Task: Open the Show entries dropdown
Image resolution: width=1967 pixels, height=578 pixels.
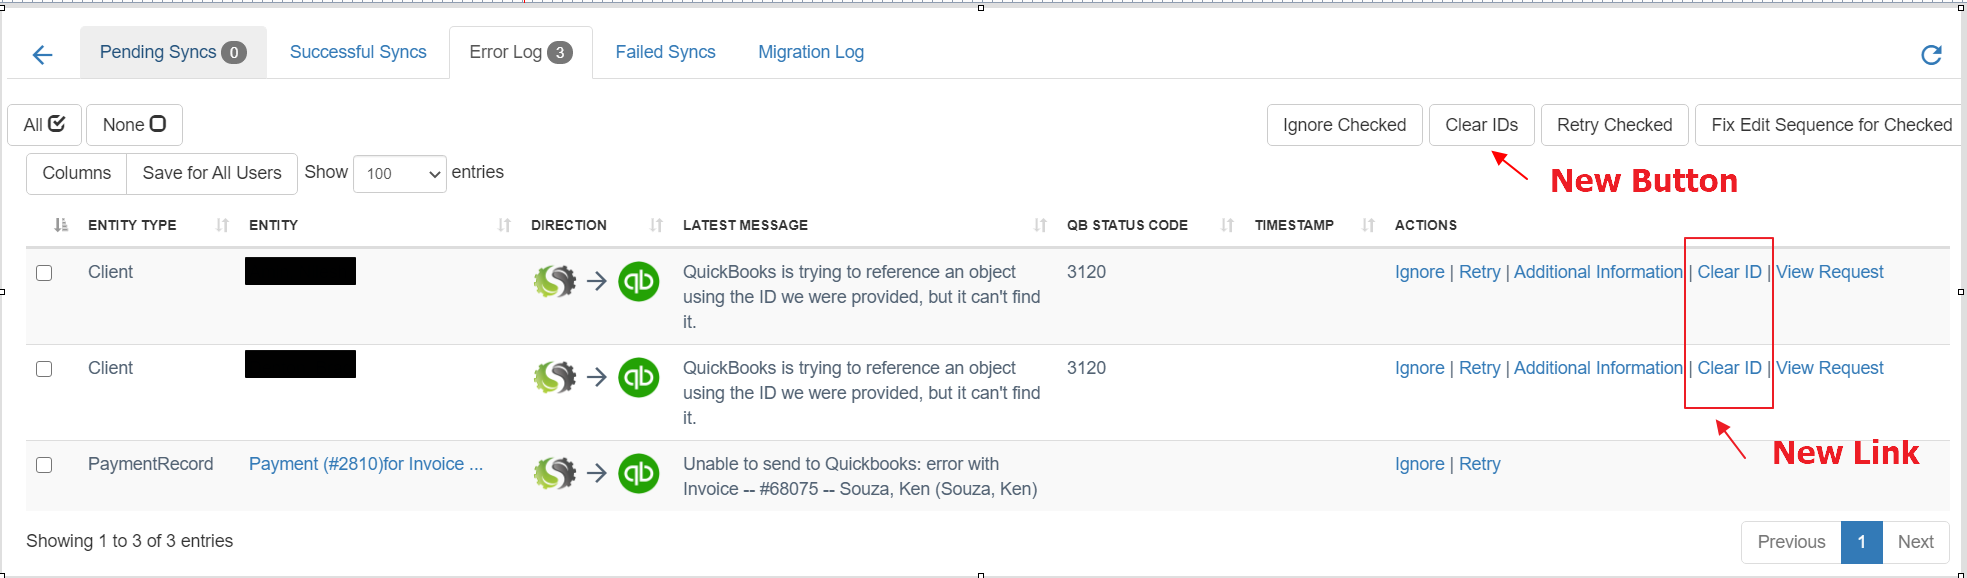Action: pos(399,174)
